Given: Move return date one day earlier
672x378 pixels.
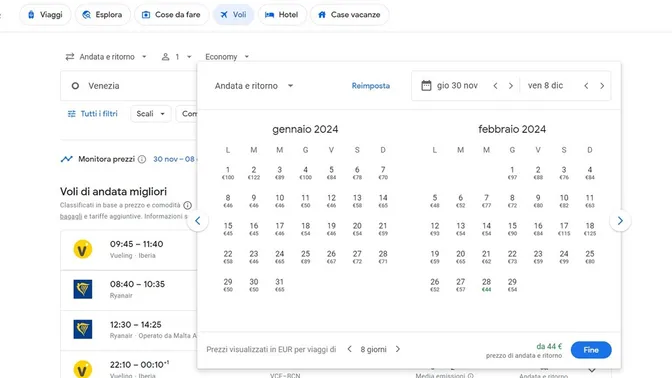Looking at the screenshot, I should [586, 86].
